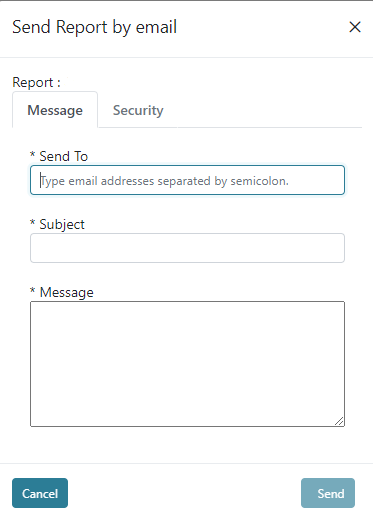
Task: Click the Send Report by email title
Action: (94, 27)
